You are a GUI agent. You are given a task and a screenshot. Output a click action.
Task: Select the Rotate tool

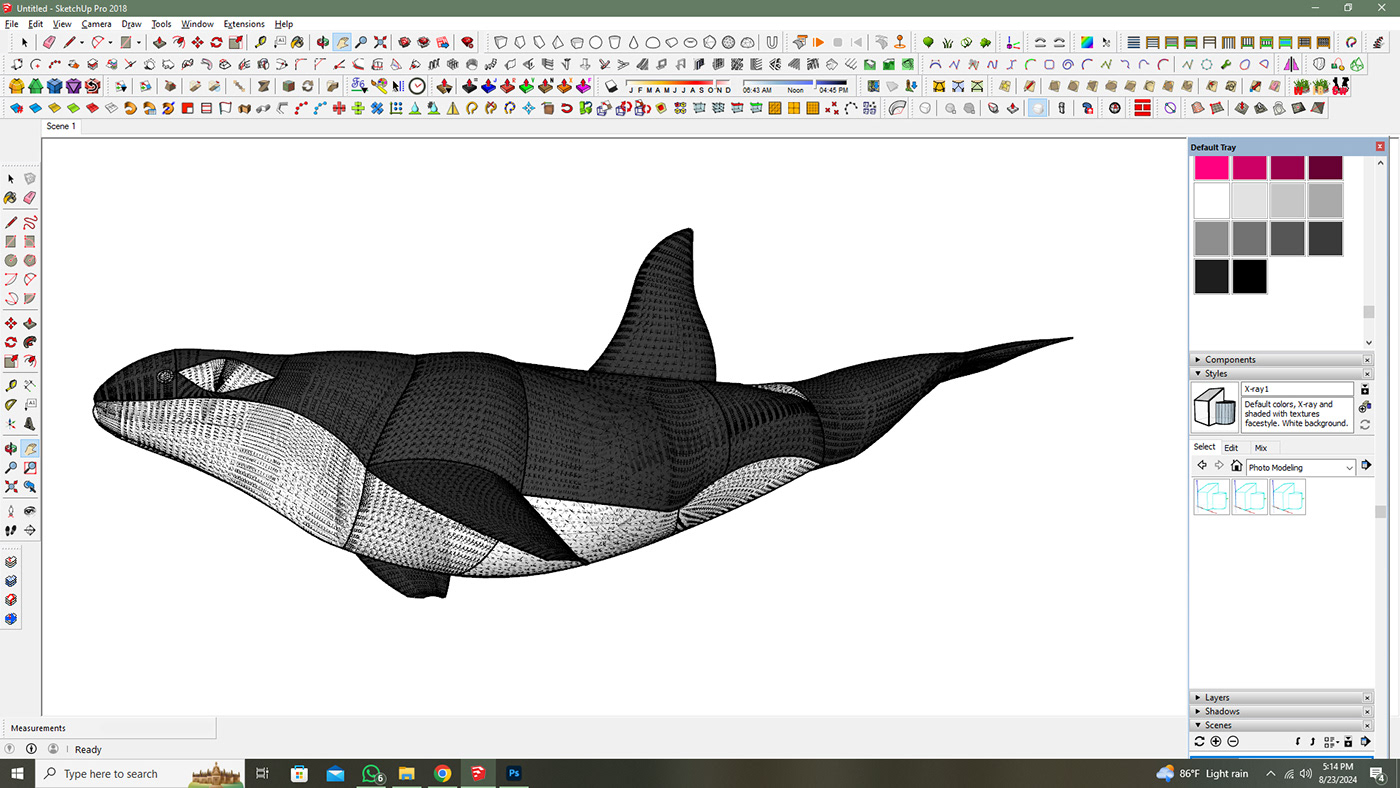coord(12,342)
